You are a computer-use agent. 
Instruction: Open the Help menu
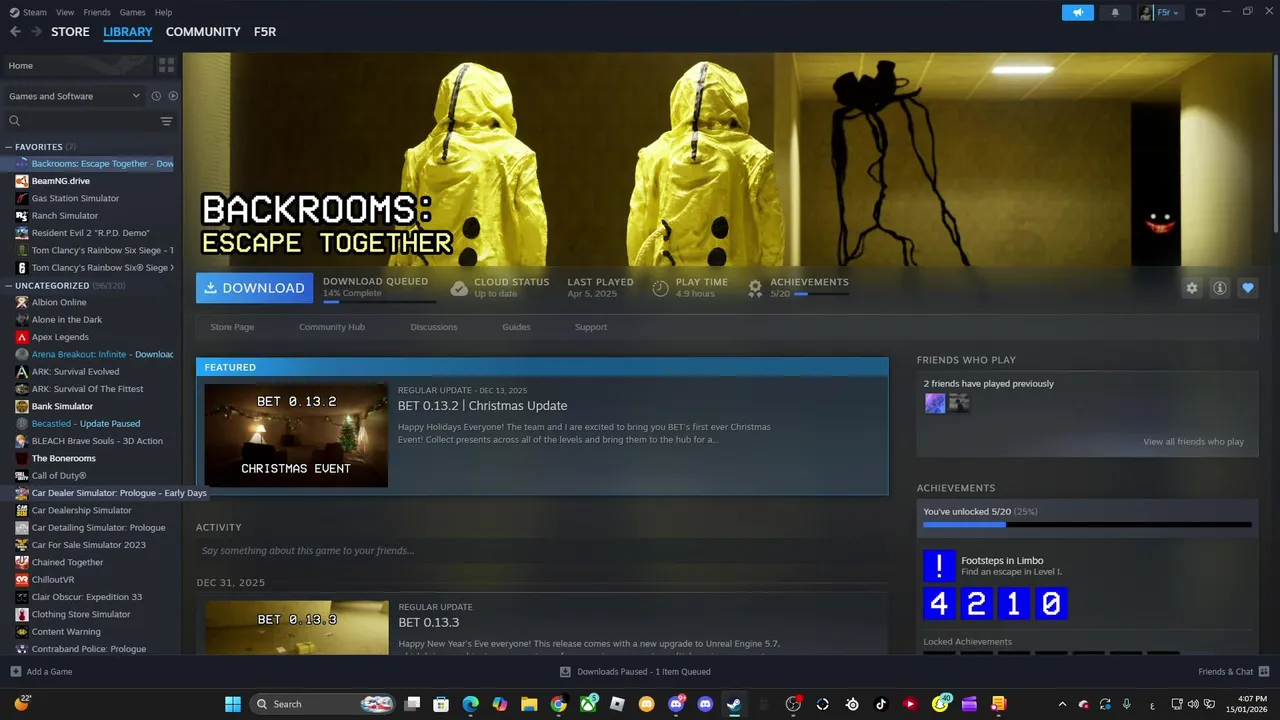[163, 12]
